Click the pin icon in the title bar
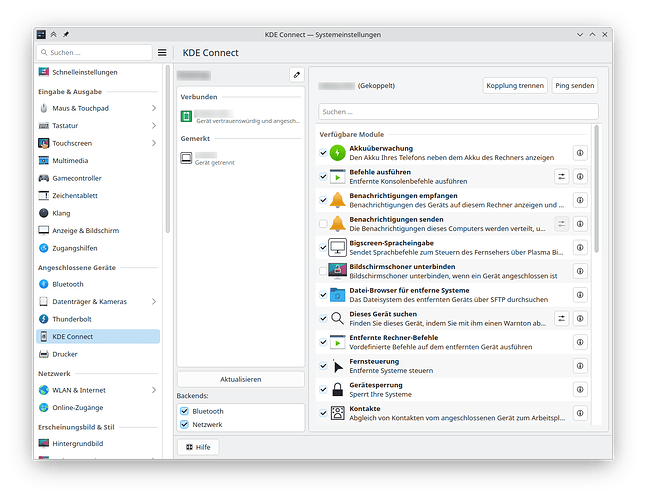Viewport: 646px width, 499px height. (x=66, y=35)
